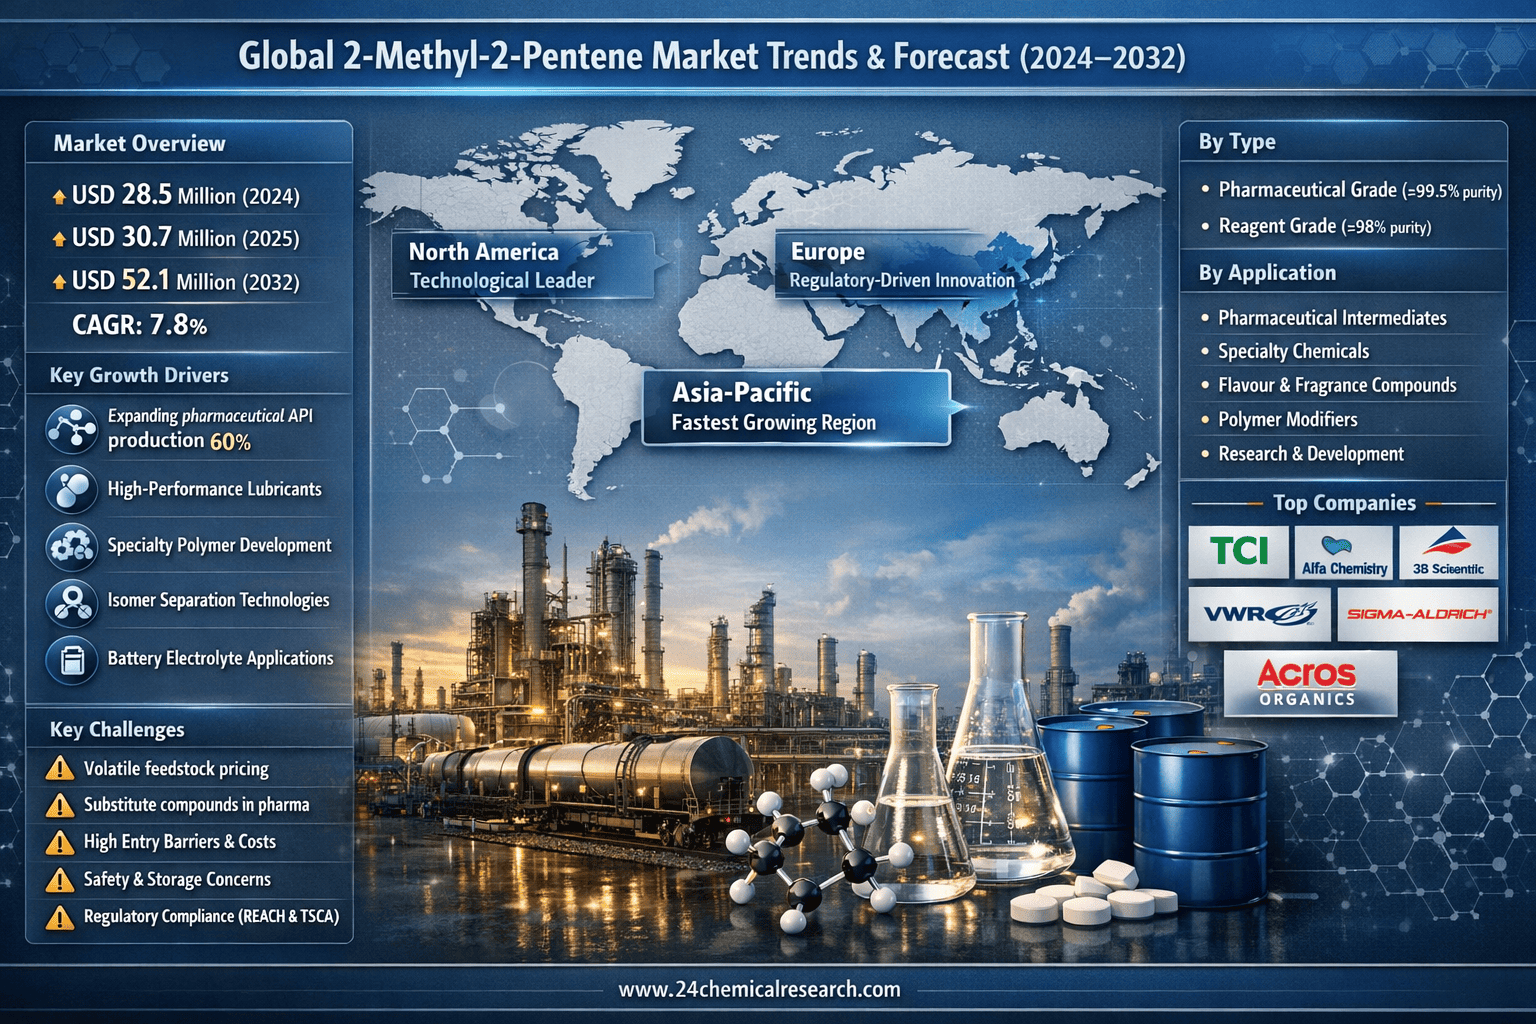The width and height of the screenshot is (1536, 1024).
Task: Click the Volatile feedstock pricing warning icon
Action: point(60,768)
